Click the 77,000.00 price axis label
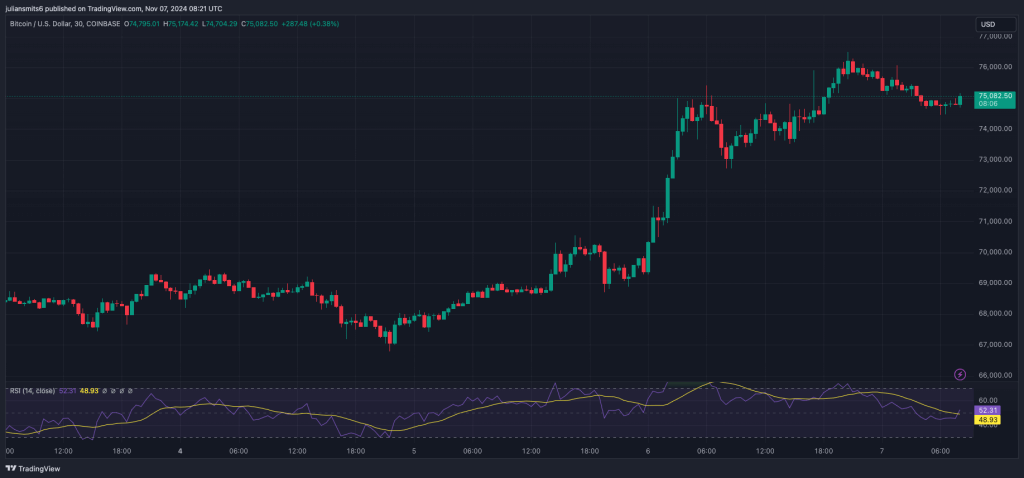Viewport: 1024px width, 478px height. click(994, 36)
